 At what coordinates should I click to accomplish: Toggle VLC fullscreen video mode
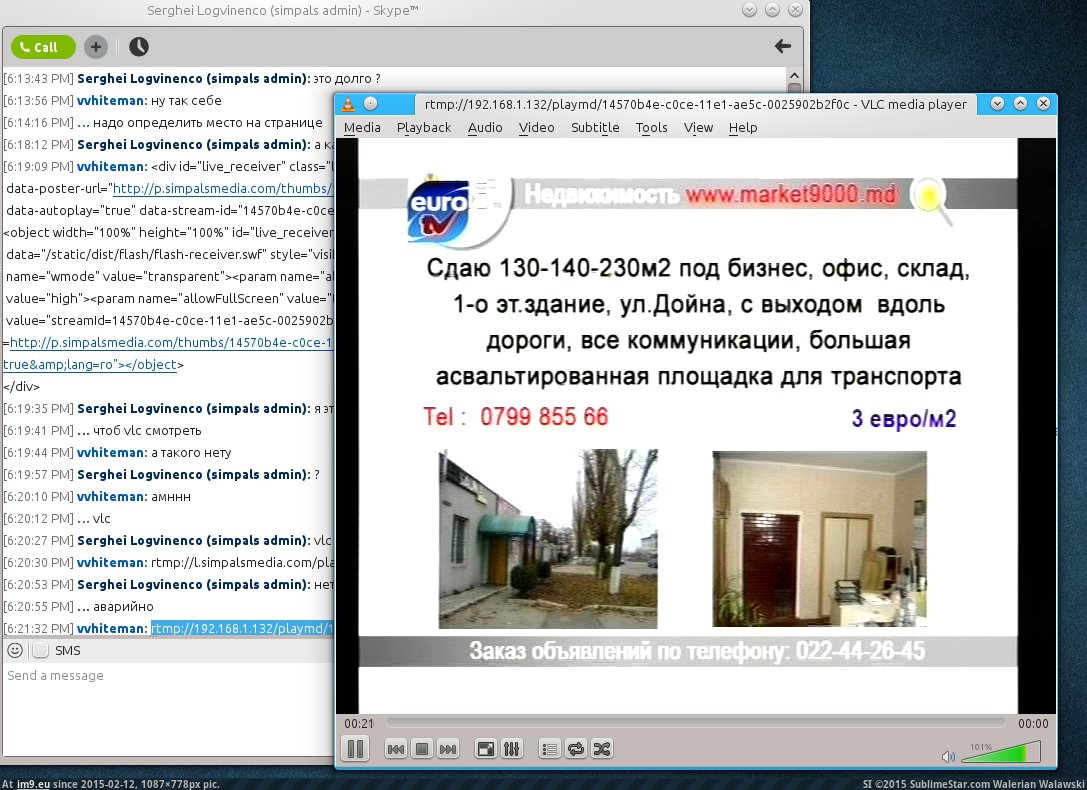point(485,749)
